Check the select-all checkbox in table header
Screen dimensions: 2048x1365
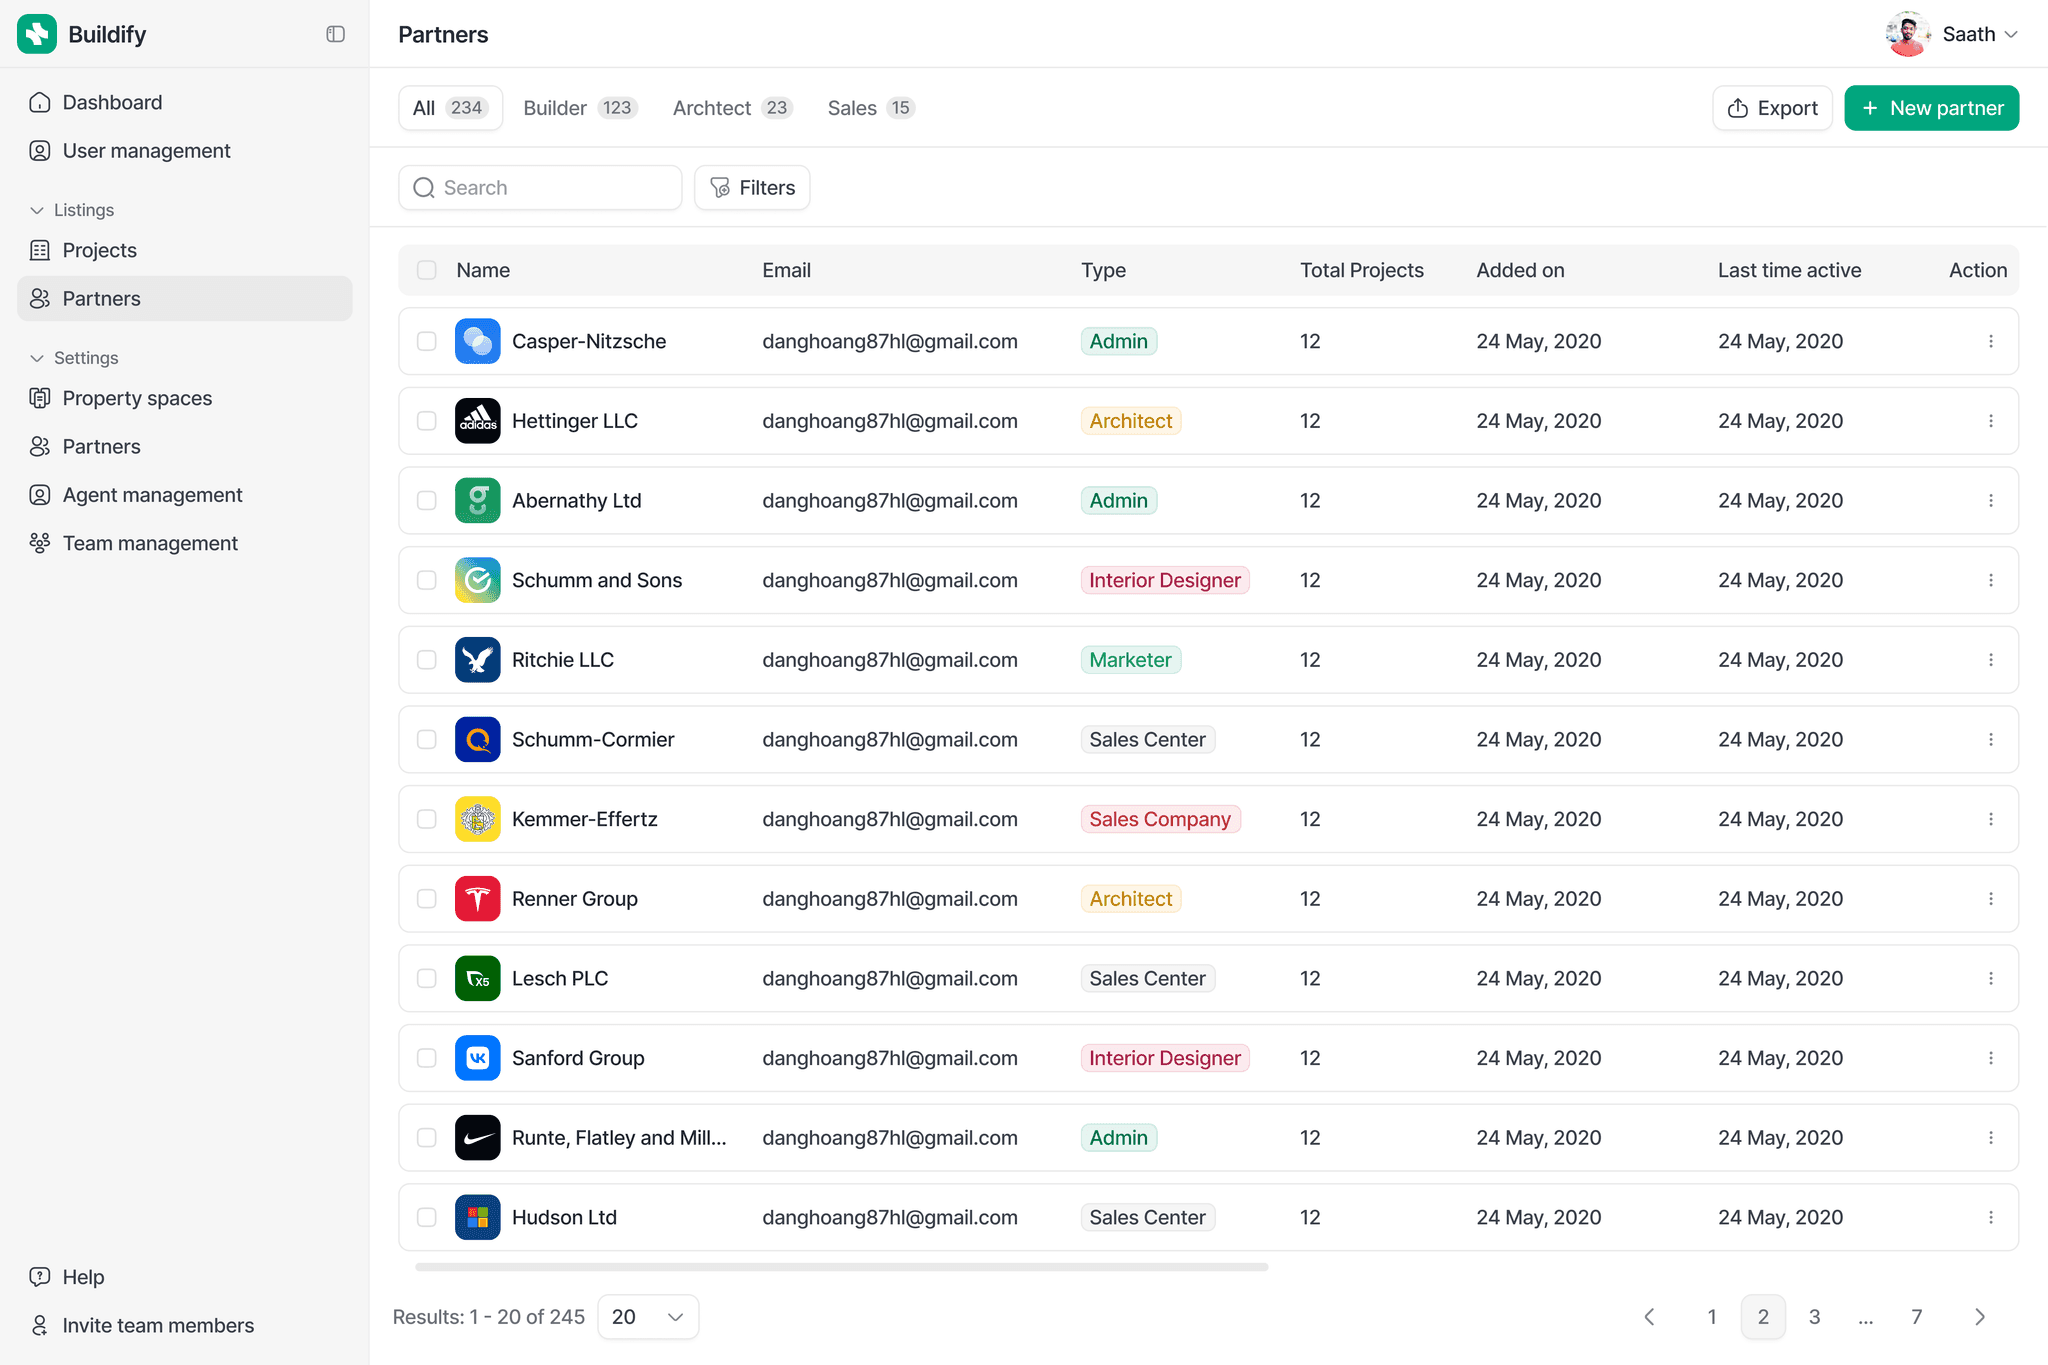pos(427,270)
